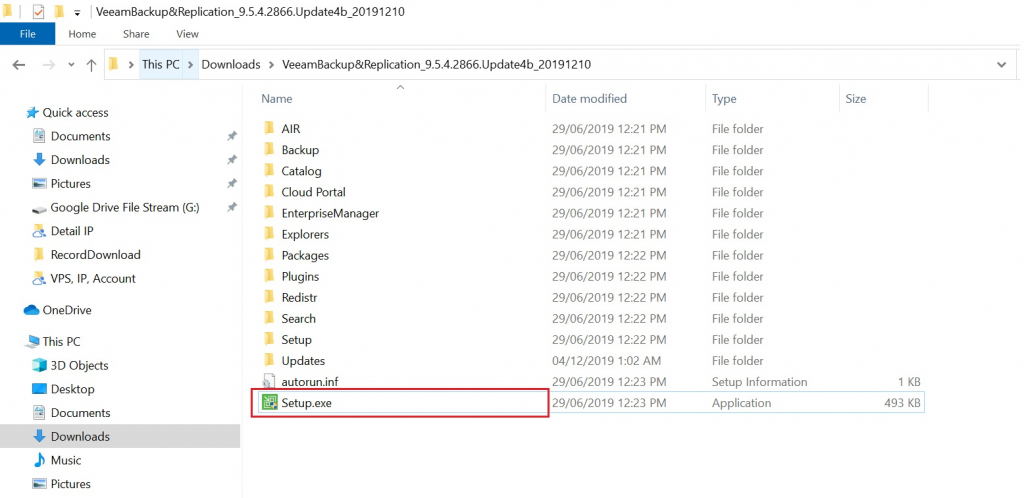Sort by the Name column header
This screenshot has height=498, width=1024.
coord(277,99)
